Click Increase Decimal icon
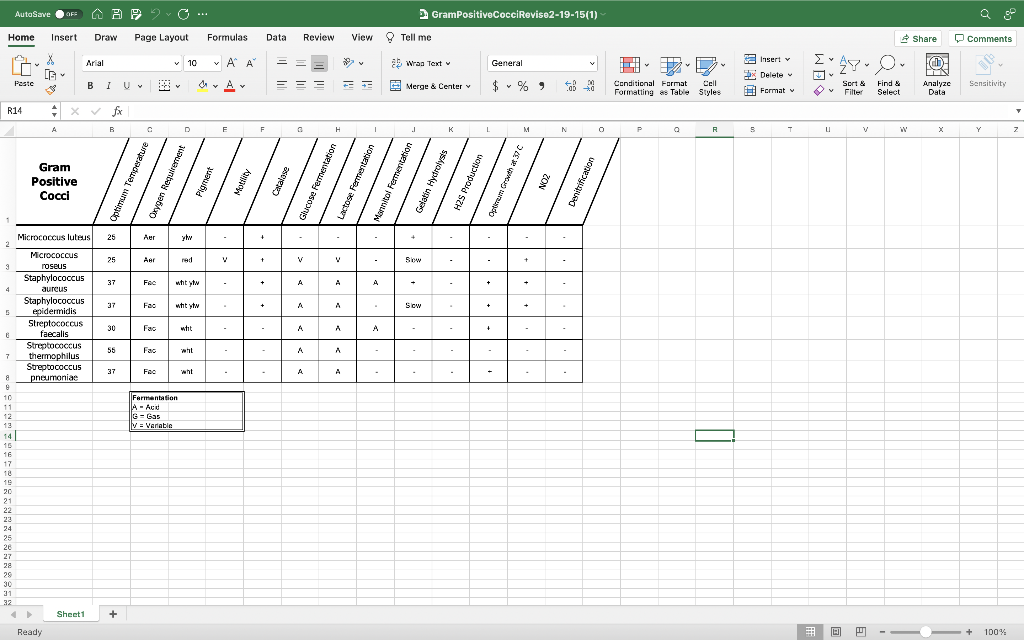1024x640 pixels. point(570,86)
